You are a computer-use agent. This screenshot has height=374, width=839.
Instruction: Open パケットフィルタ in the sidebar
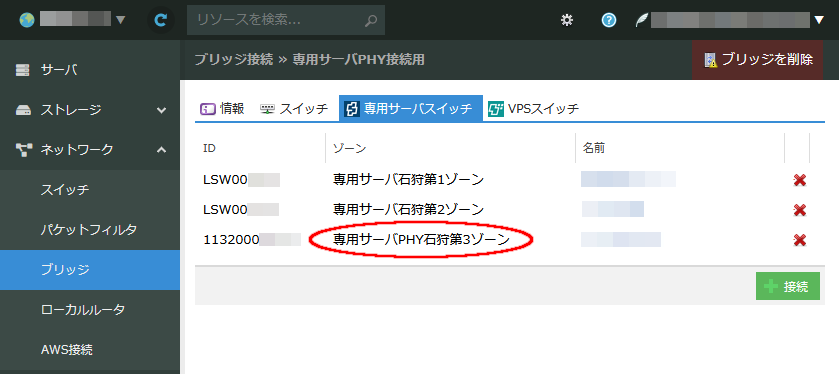(90, 230)
